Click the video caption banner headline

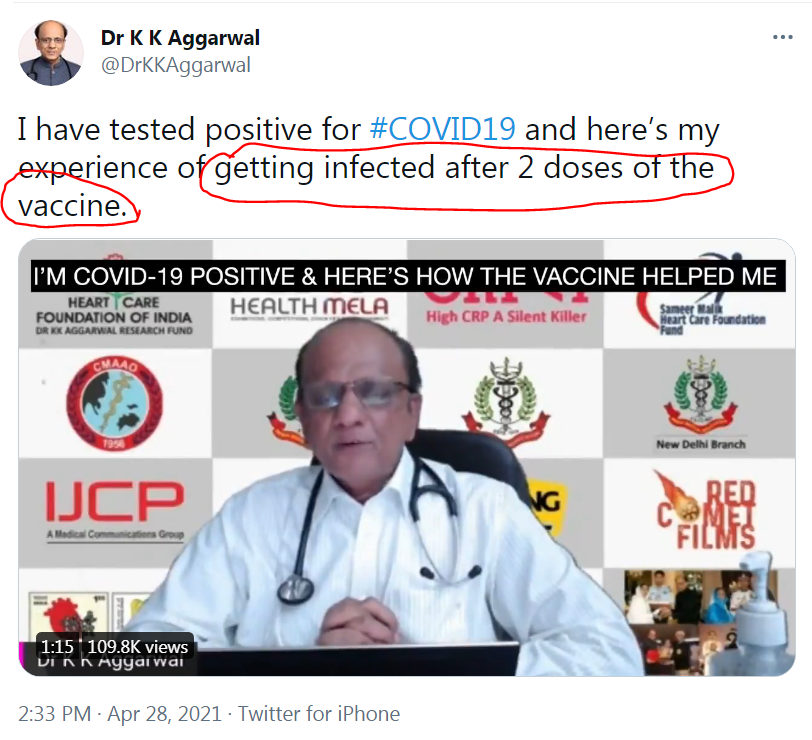click(408, 276)
